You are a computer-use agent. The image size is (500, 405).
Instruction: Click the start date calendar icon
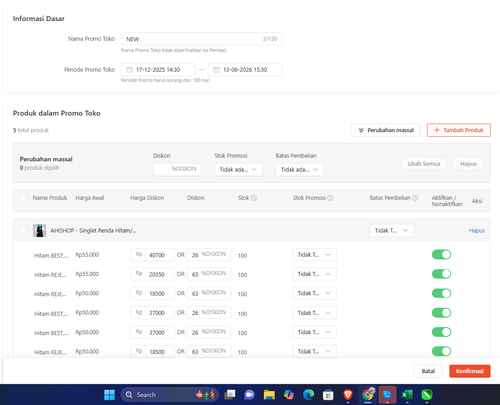point(129,70)
